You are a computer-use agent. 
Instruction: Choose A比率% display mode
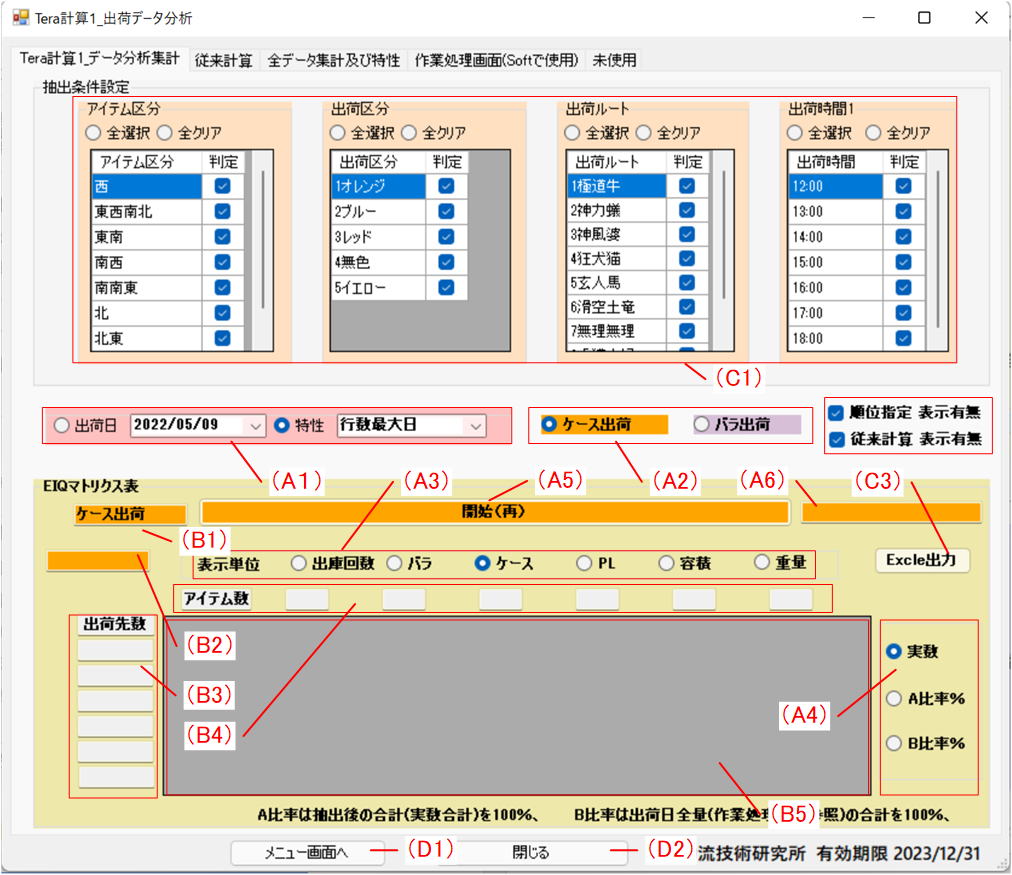pyautogui.click(x=894, y=699)
